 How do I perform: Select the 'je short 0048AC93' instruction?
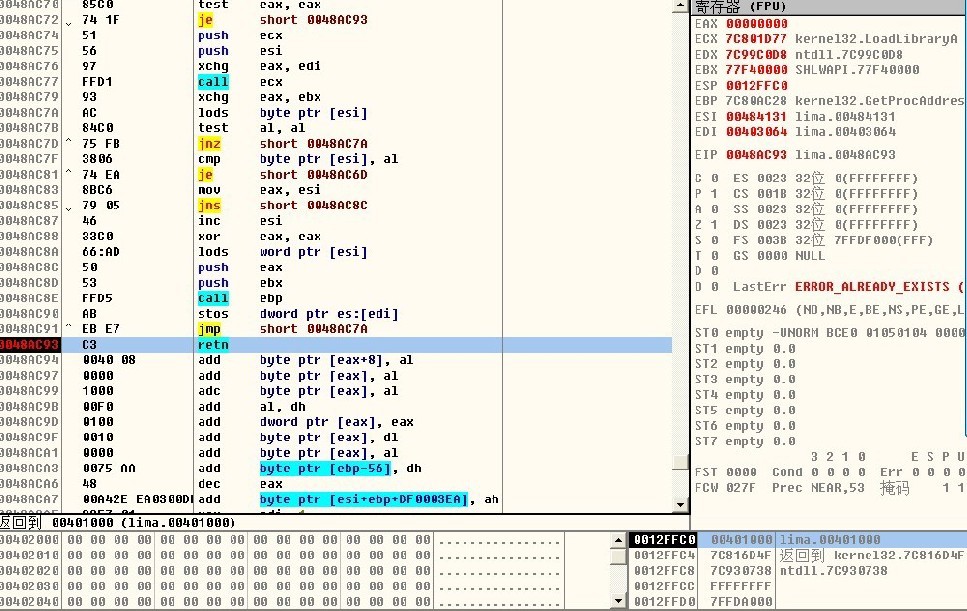tap(282, 20)
